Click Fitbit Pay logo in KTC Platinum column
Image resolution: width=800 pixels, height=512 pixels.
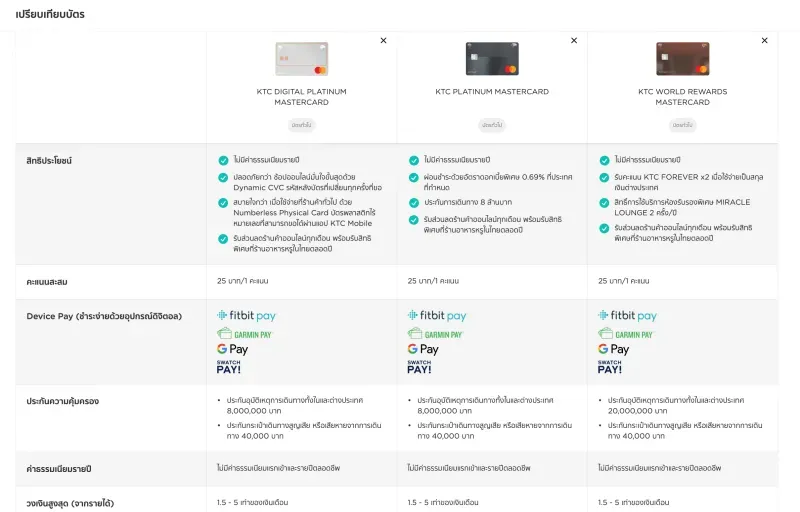[x=437, y=316]
